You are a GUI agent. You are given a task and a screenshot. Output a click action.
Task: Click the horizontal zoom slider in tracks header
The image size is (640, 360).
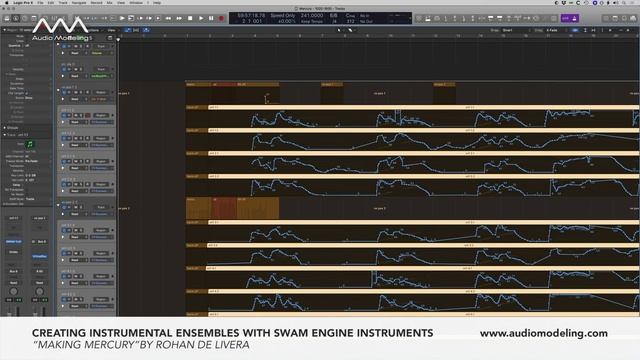point(623,30)
